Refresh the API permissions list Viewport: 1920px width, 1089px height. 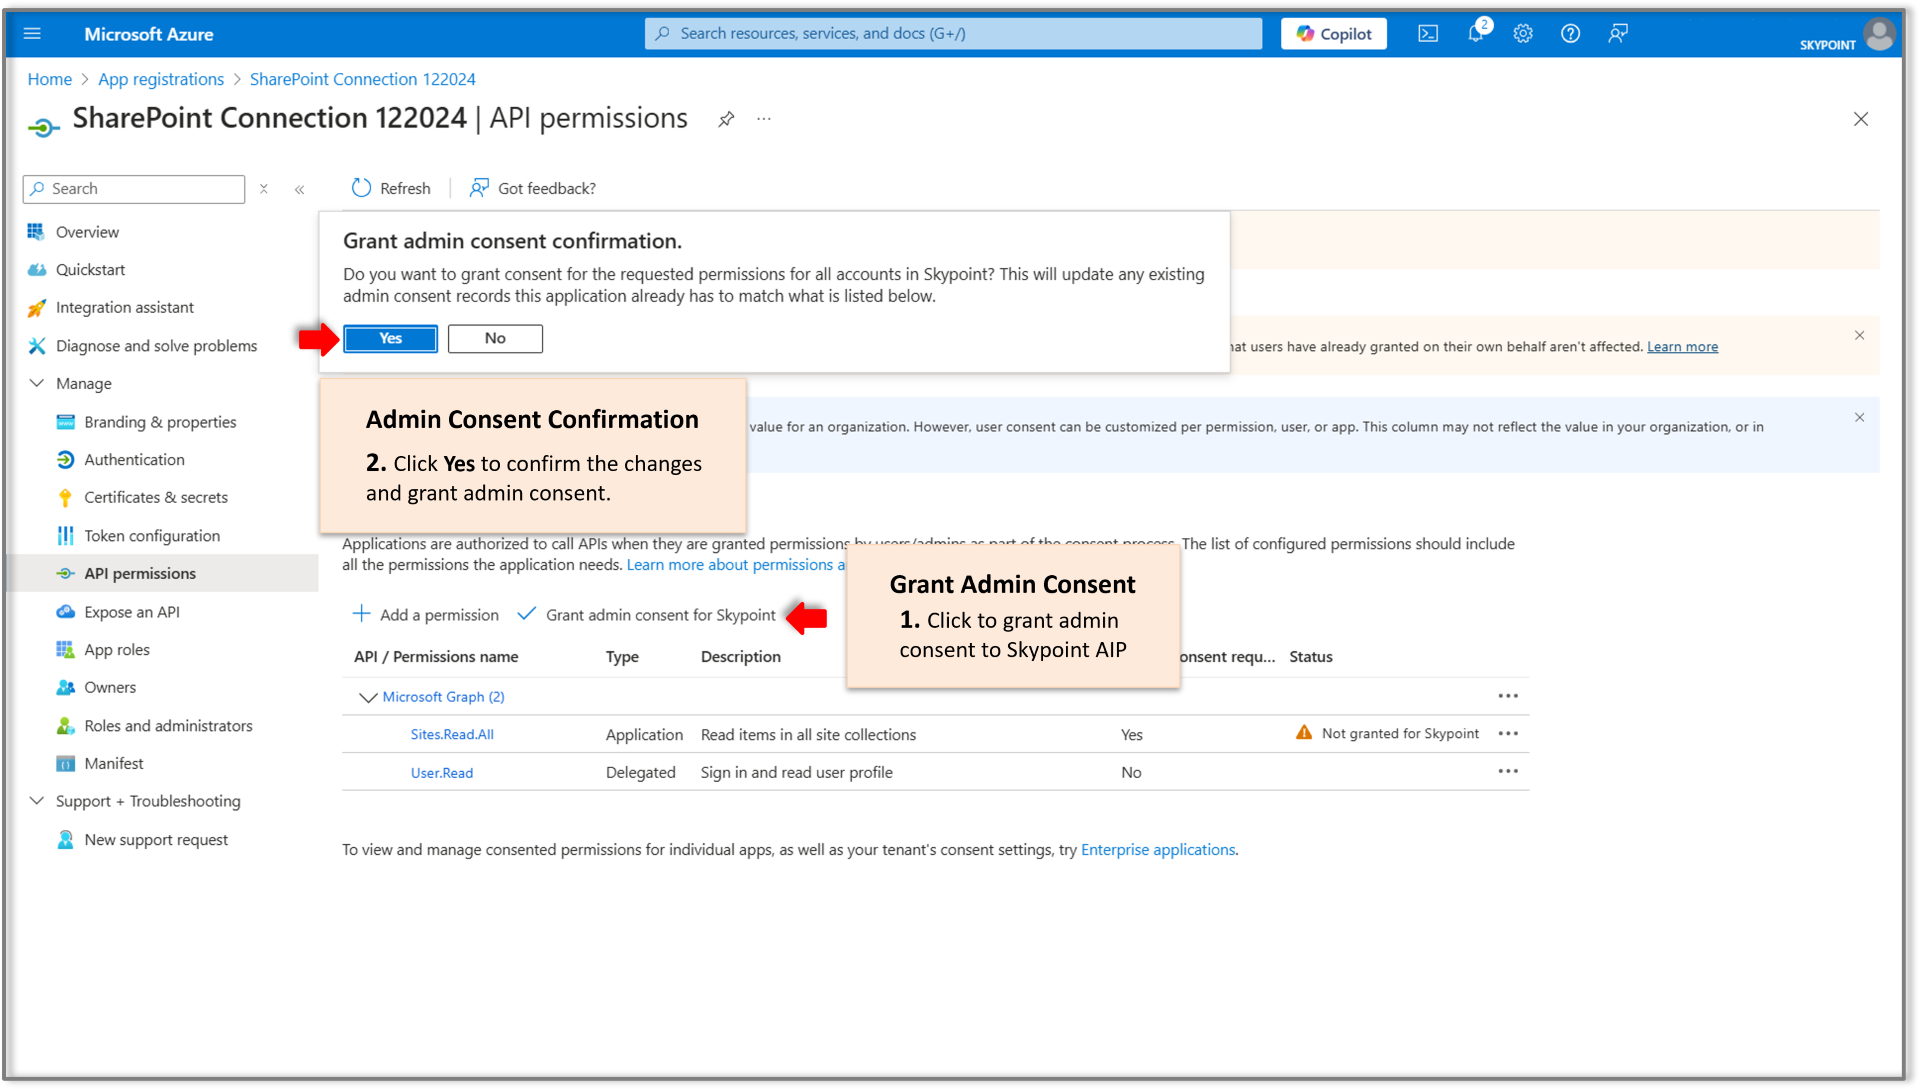[390, 188]
